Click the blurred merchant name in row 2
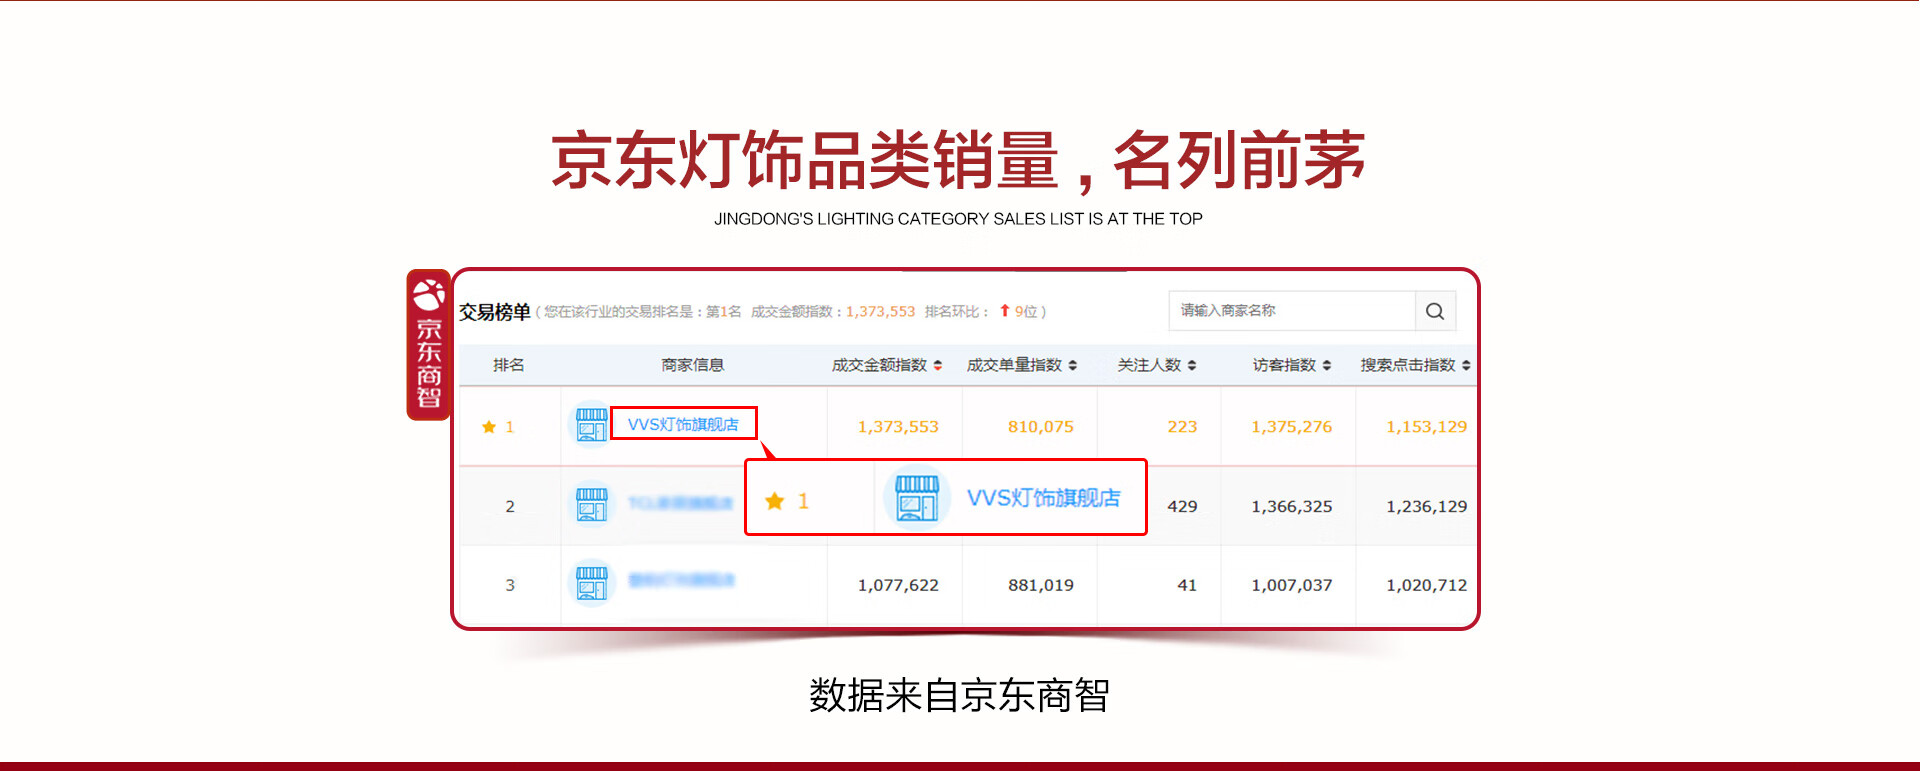 pos(681,503)
